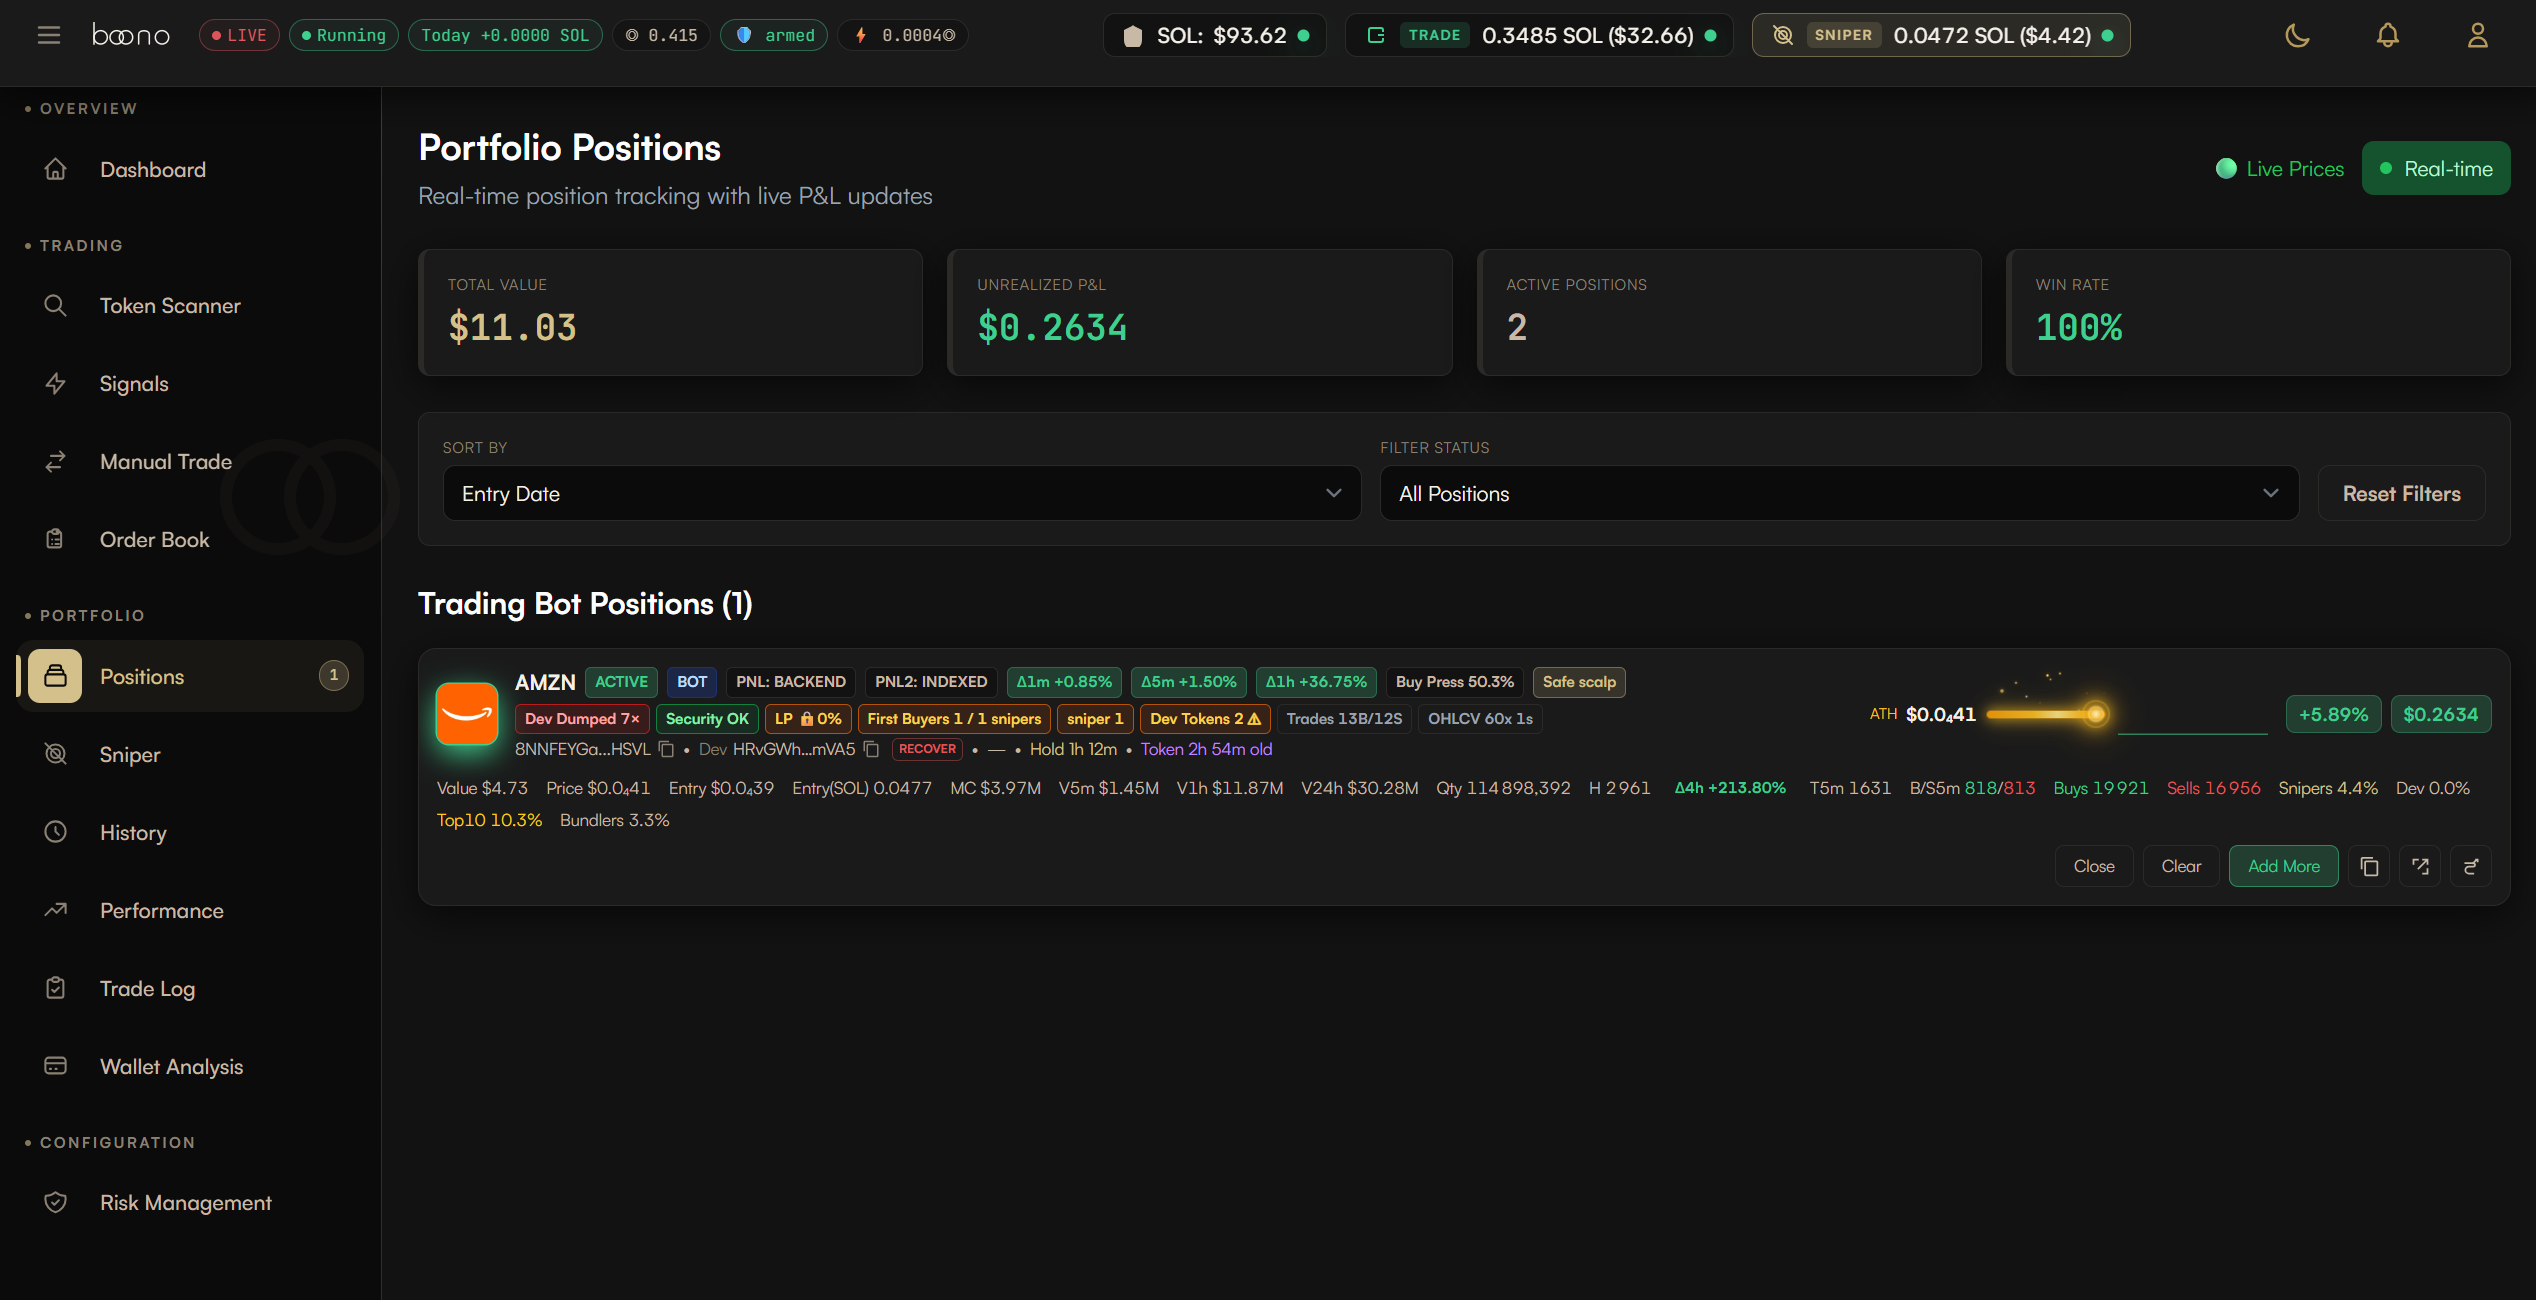
Task: Click the ATH golden progress bar
Action: coord(2046,714)
